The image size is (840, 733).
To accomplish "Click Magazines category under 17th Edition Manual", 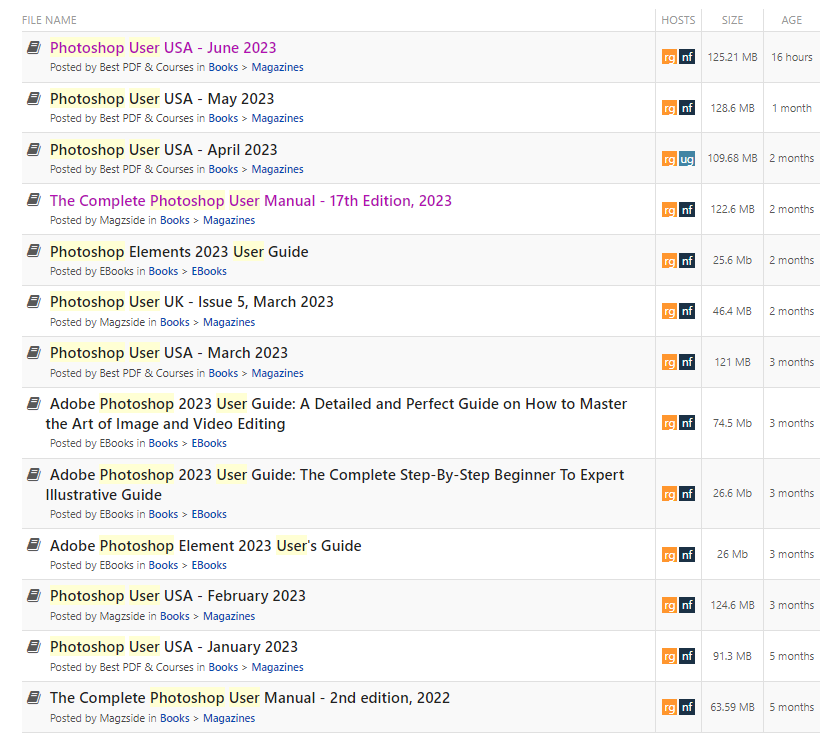I will pos(229,220).
